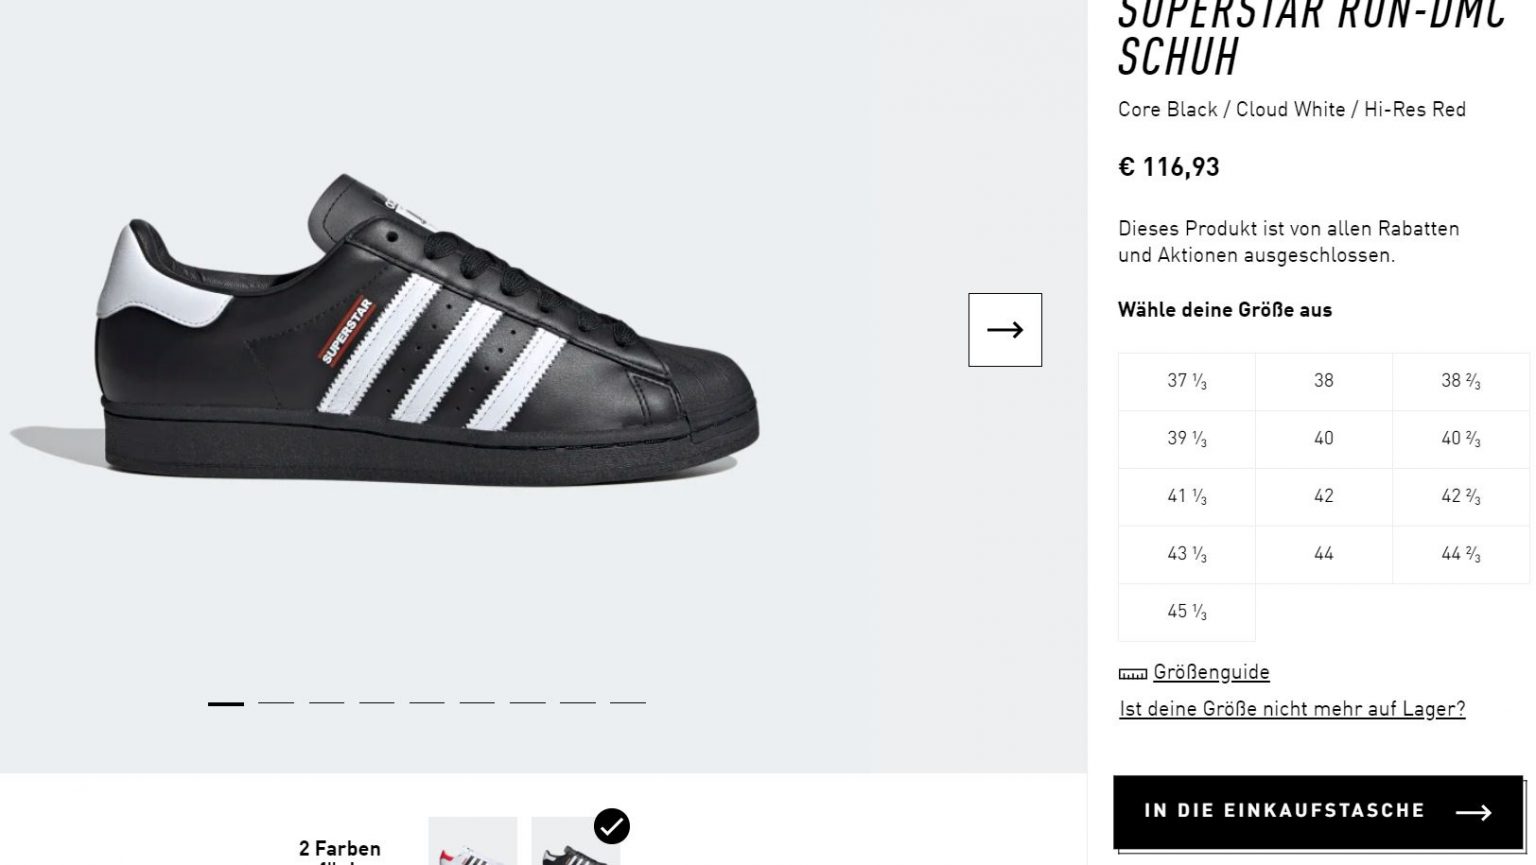Select size 45 1/3
Viewport: 1536px width, 865px height.
[1187, 612]
